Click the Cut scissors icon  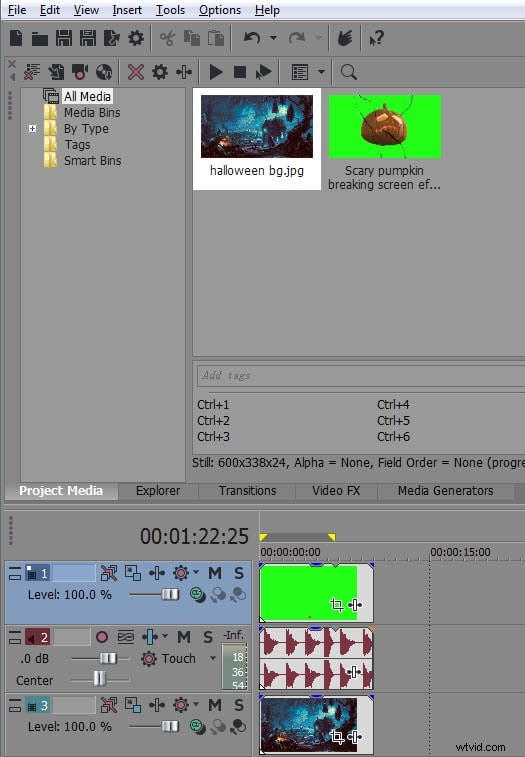click(x=168, y=38)
